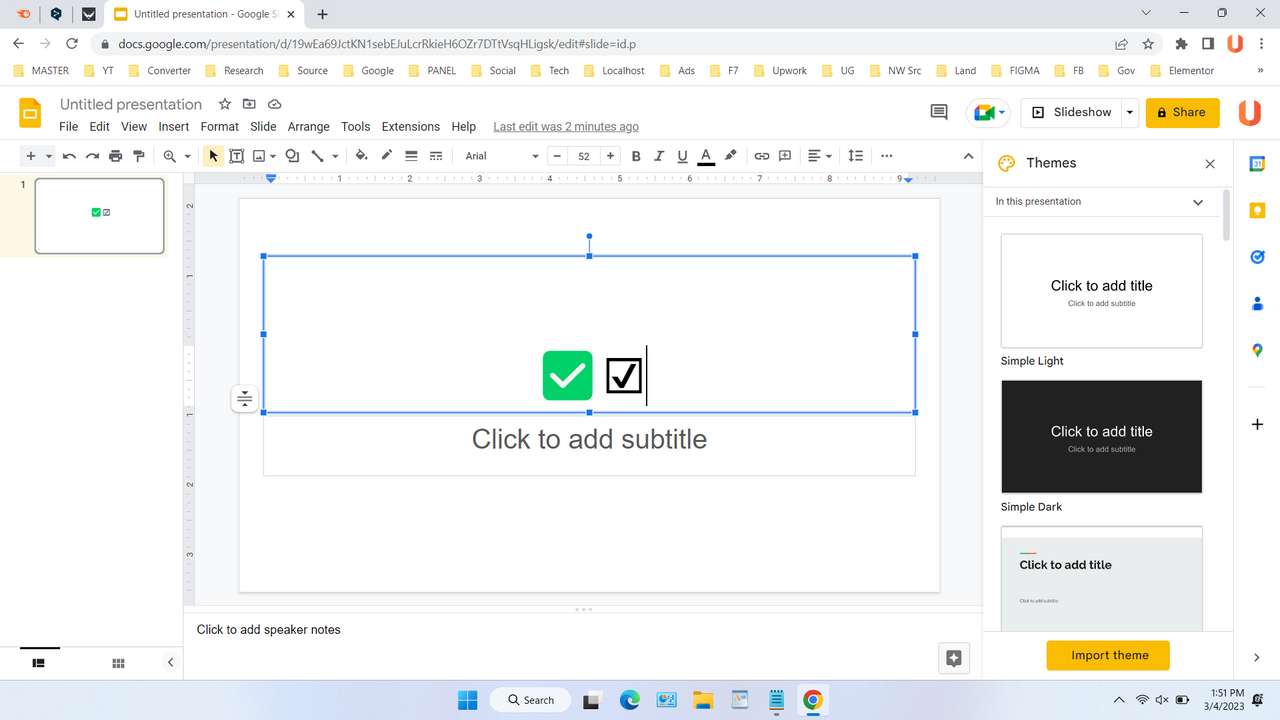Switch to the Untitled presentation browser tab
This screenshot has height=720, width=1280.
(x=200, y=14)
